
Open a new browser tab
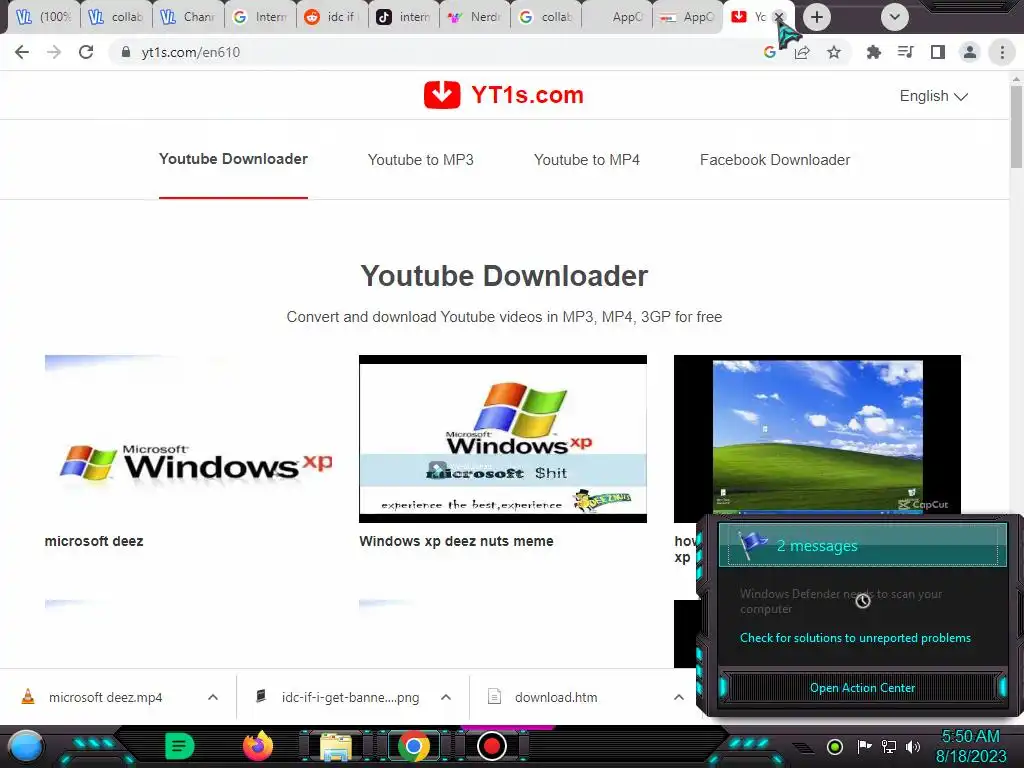pyautogui.click(x=817, y=17)
